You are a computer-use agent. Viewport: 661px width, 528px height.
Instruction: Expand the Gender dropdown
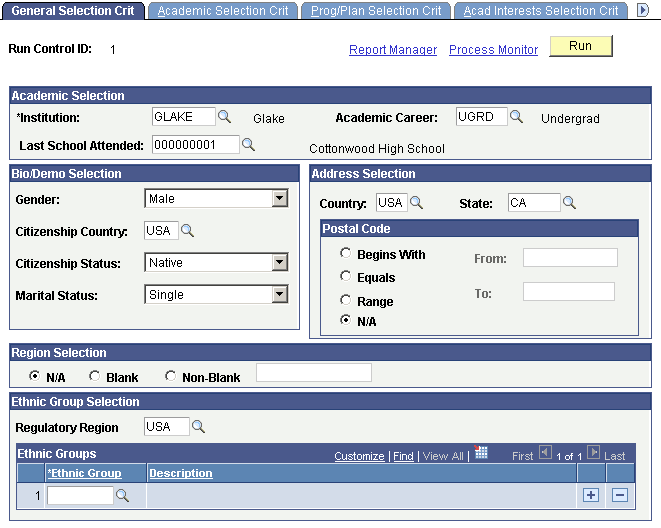279,198
